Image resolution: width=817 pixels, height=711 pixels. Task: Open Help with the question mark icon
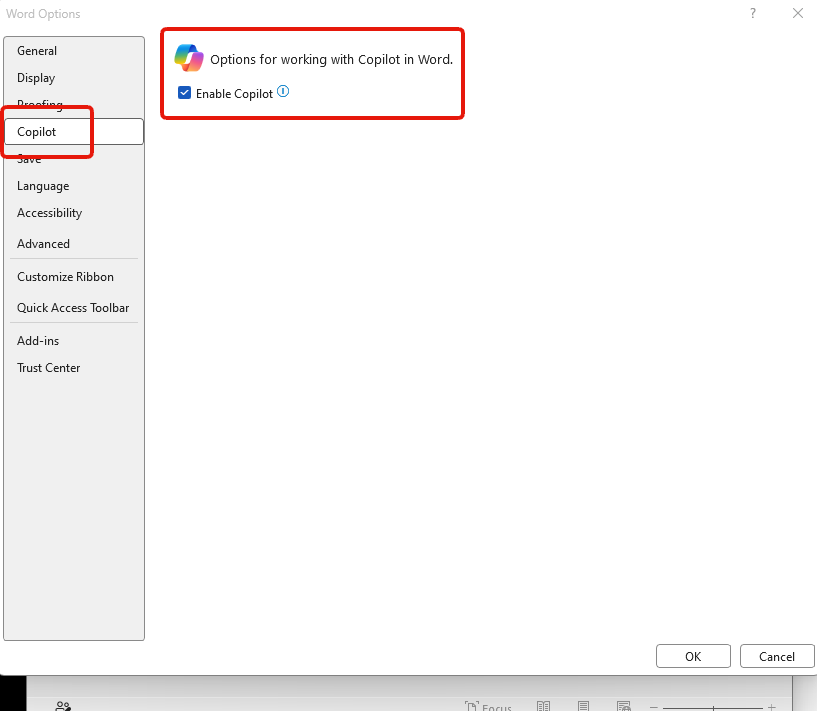pos(752,14)
